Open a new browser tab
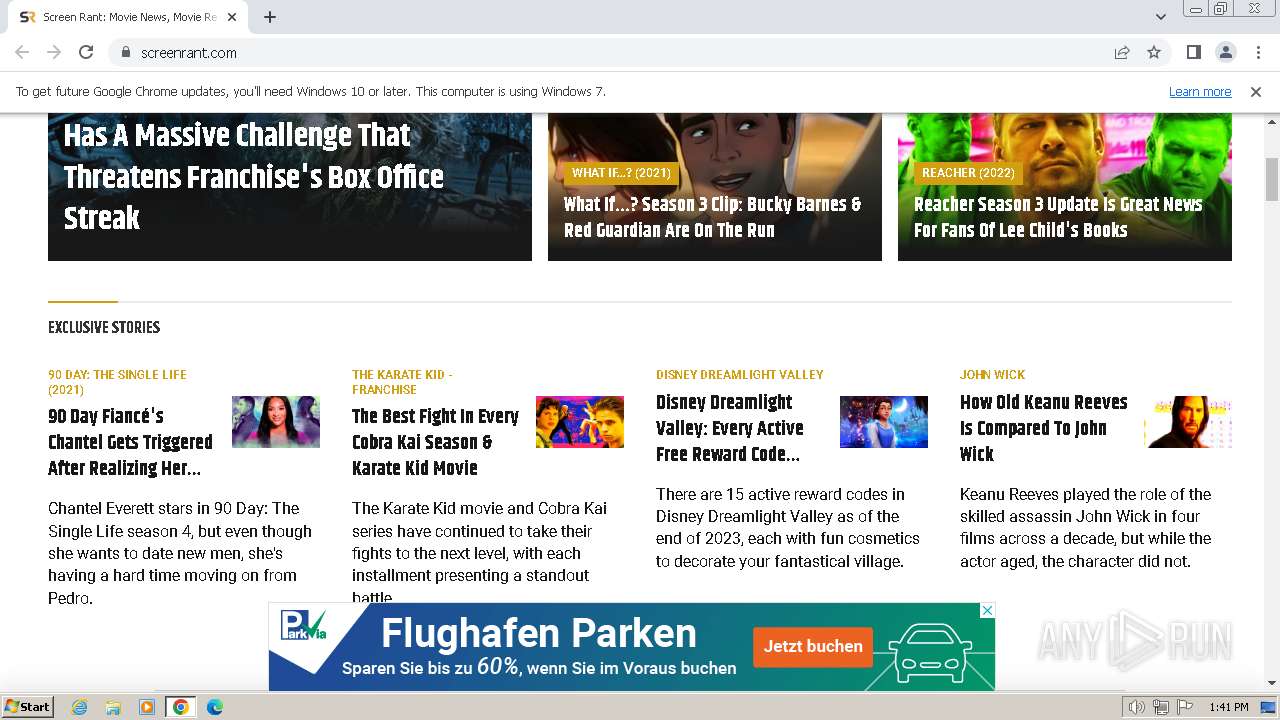 (270, 17)
